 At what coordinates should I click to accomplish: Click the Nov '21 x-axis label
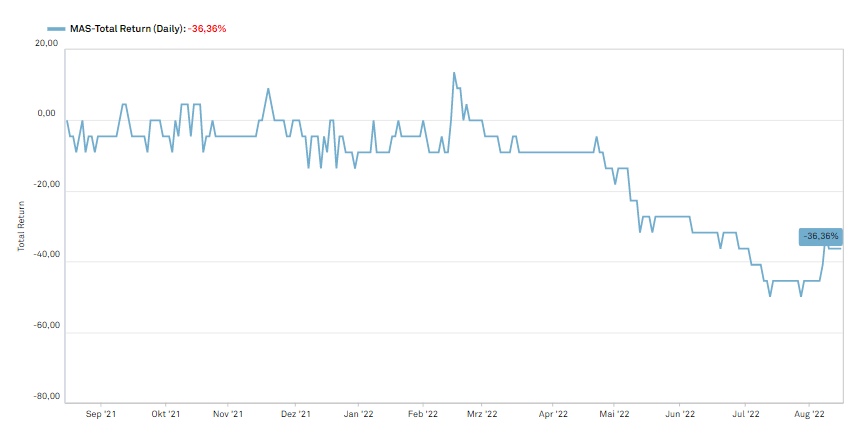point(228,414)
